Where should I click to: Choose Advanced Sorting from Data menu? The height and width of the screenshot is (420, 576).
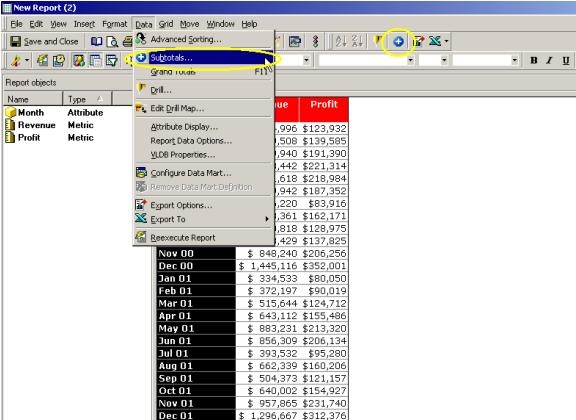click(203, 39)
